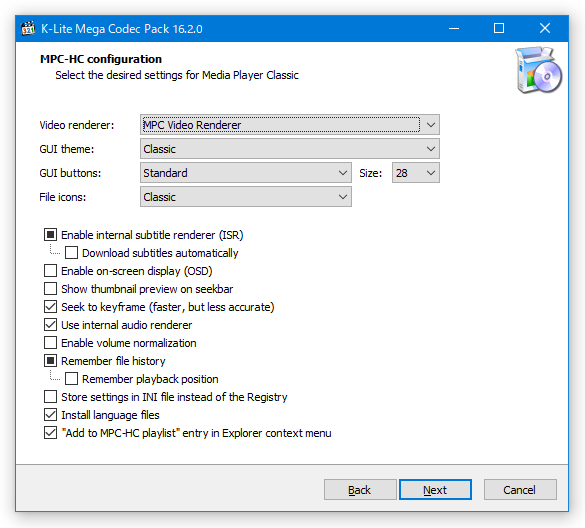The height and width of the screenshot is (528, 585).
Task: Change the button Size dropdown value
Action: [416, 173]
